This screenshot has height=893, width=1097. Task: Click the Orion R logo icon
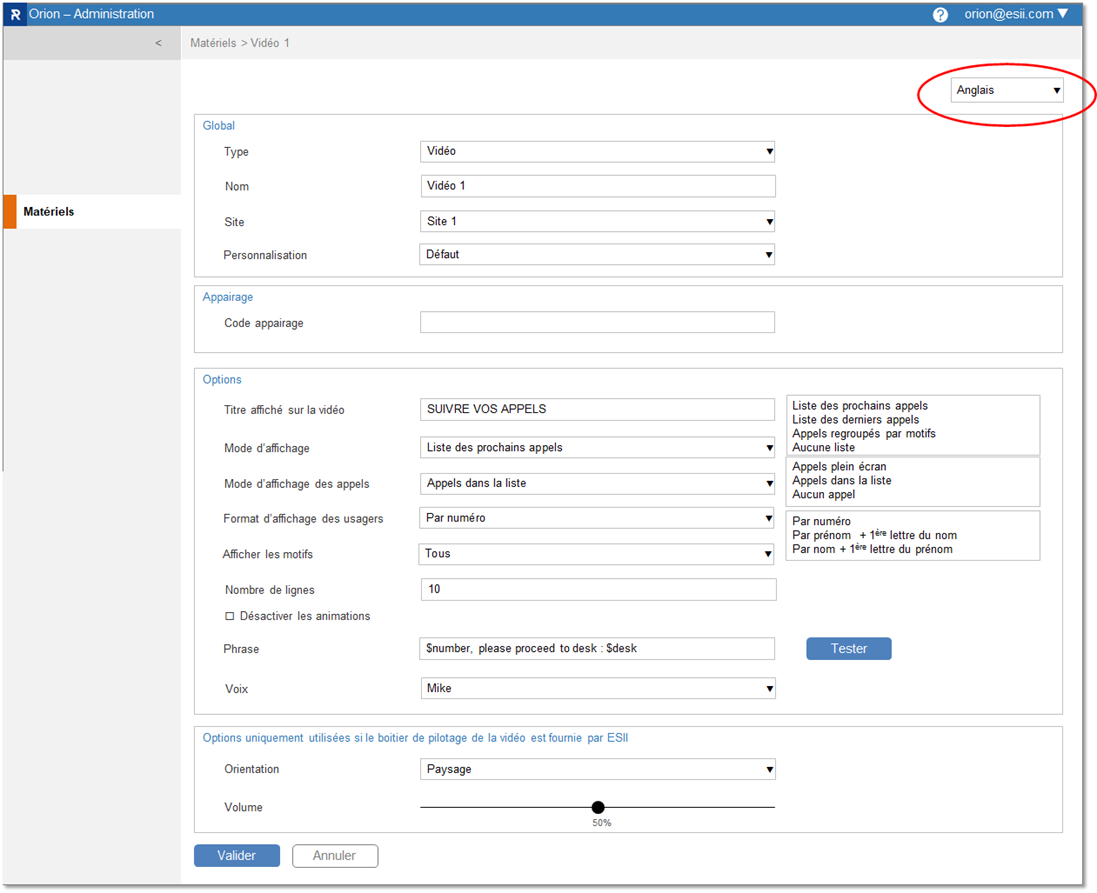(x=15, y=14)
